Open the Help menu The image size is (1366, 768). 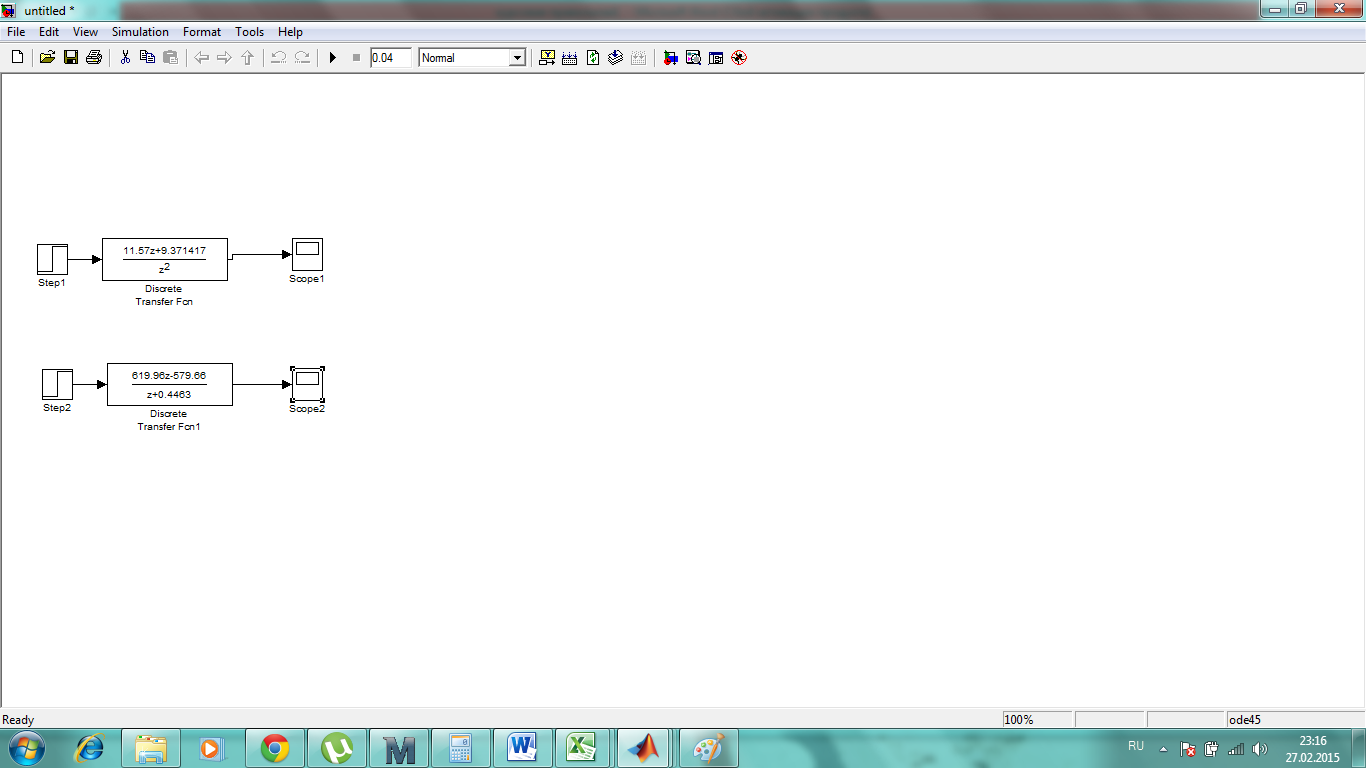coord(290,32)
